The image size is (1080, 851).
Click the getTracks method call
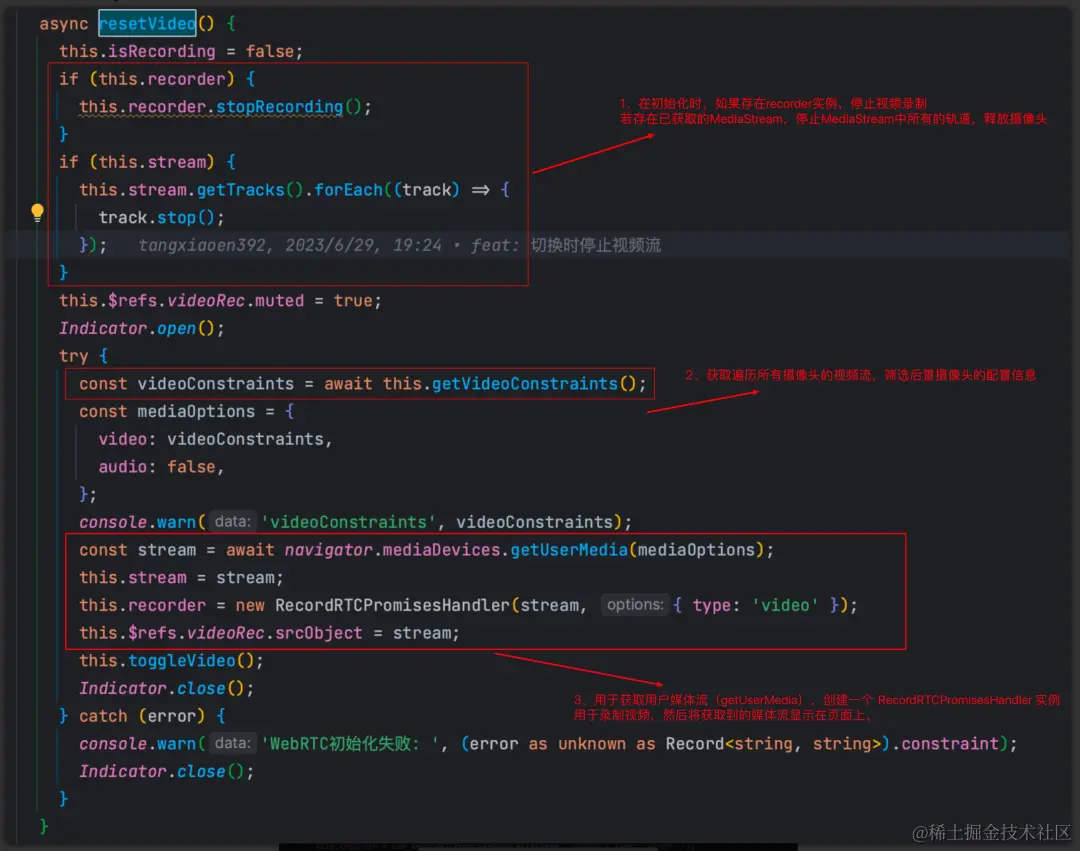[240, 190]
